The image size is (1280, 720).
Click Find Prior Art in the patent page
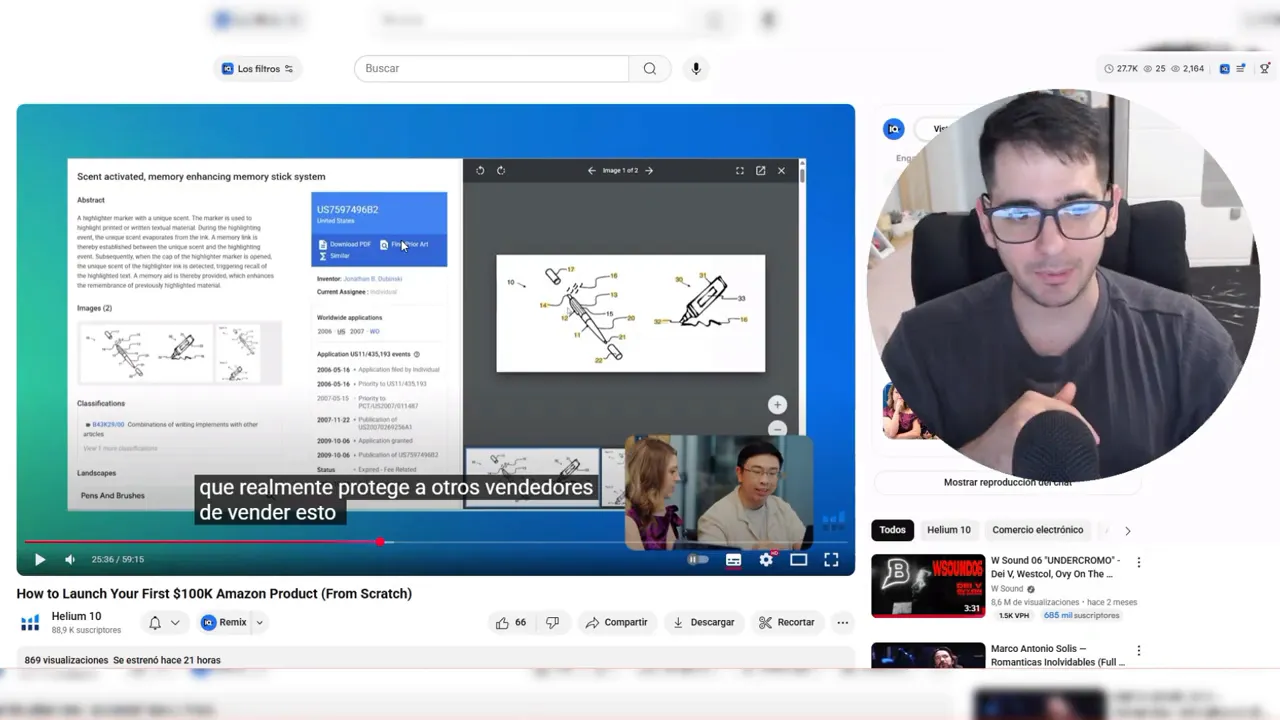(x=405, y=244)
